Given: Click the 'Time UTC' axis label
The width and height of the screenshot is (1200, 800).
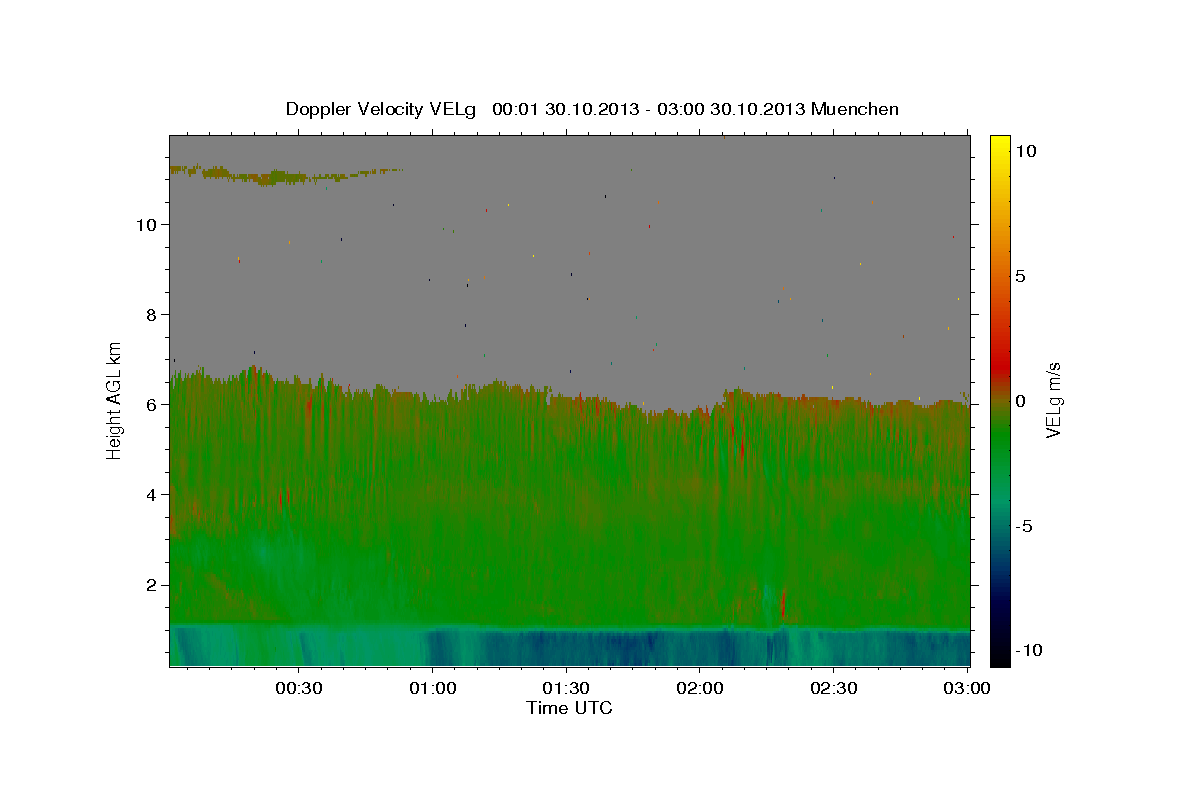Looking at the screenshot, I should (569, 708).
